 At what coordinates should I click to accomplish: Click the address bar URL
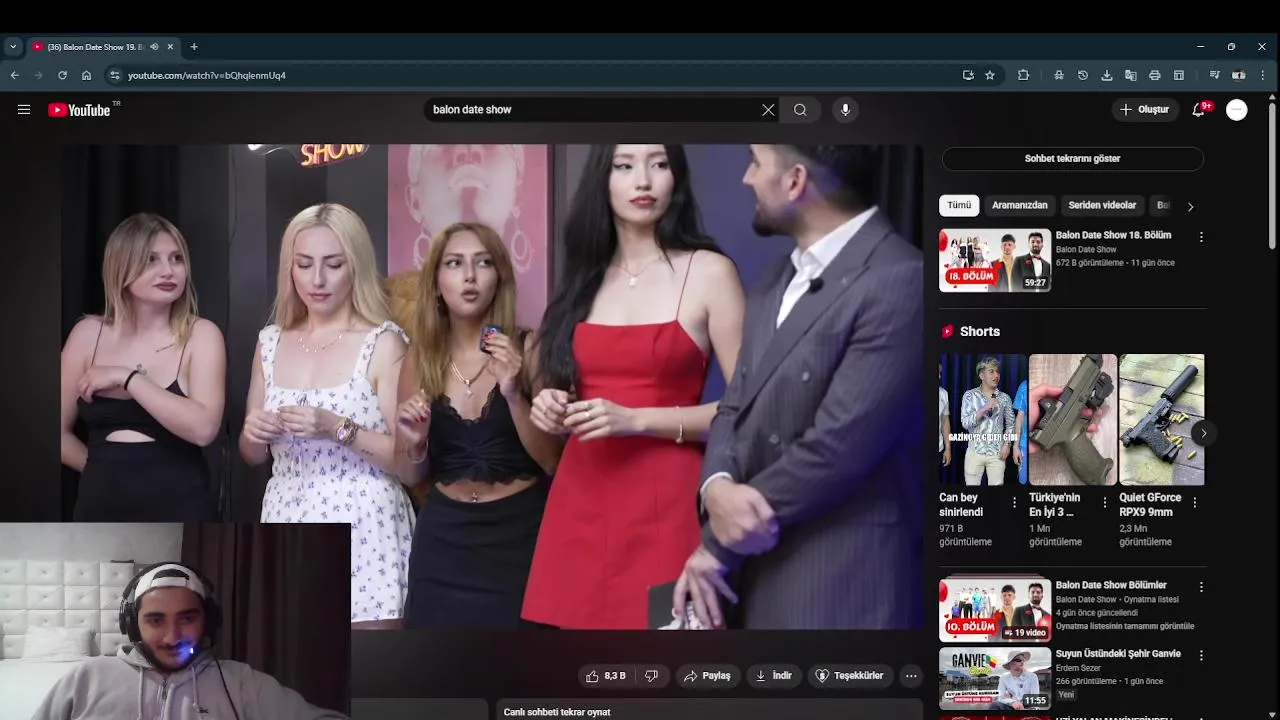[x=207, y=75]
